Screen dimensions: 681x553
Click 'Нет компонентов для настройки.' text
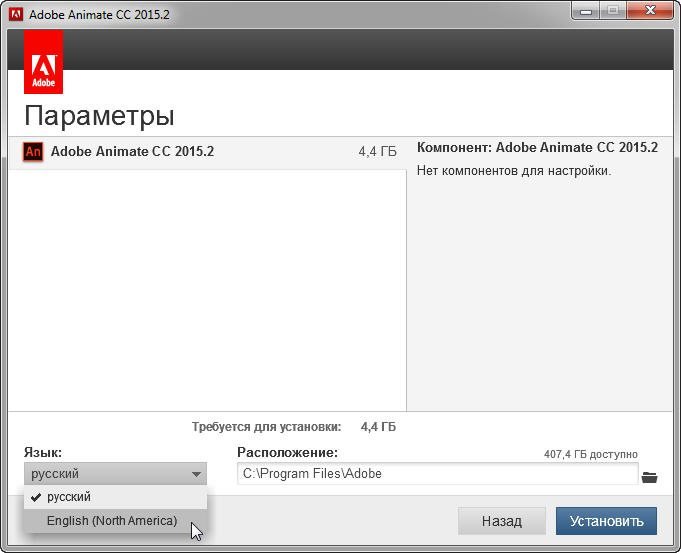click(x=514, y=171)
